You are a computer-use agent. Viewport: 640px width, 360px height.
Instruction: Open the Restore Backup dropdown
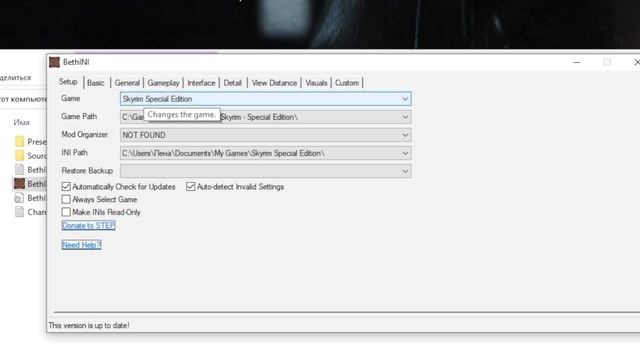click(x=265, y=171)
